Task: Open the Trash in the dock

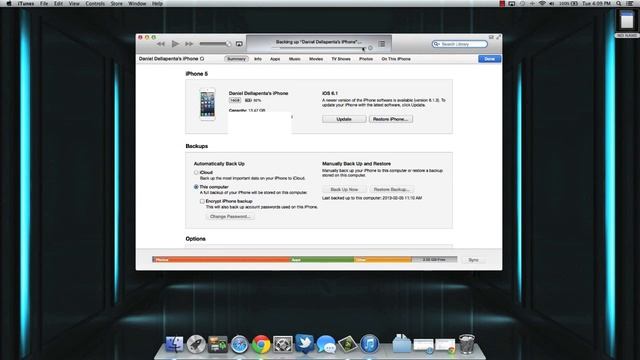Action: 467,344
